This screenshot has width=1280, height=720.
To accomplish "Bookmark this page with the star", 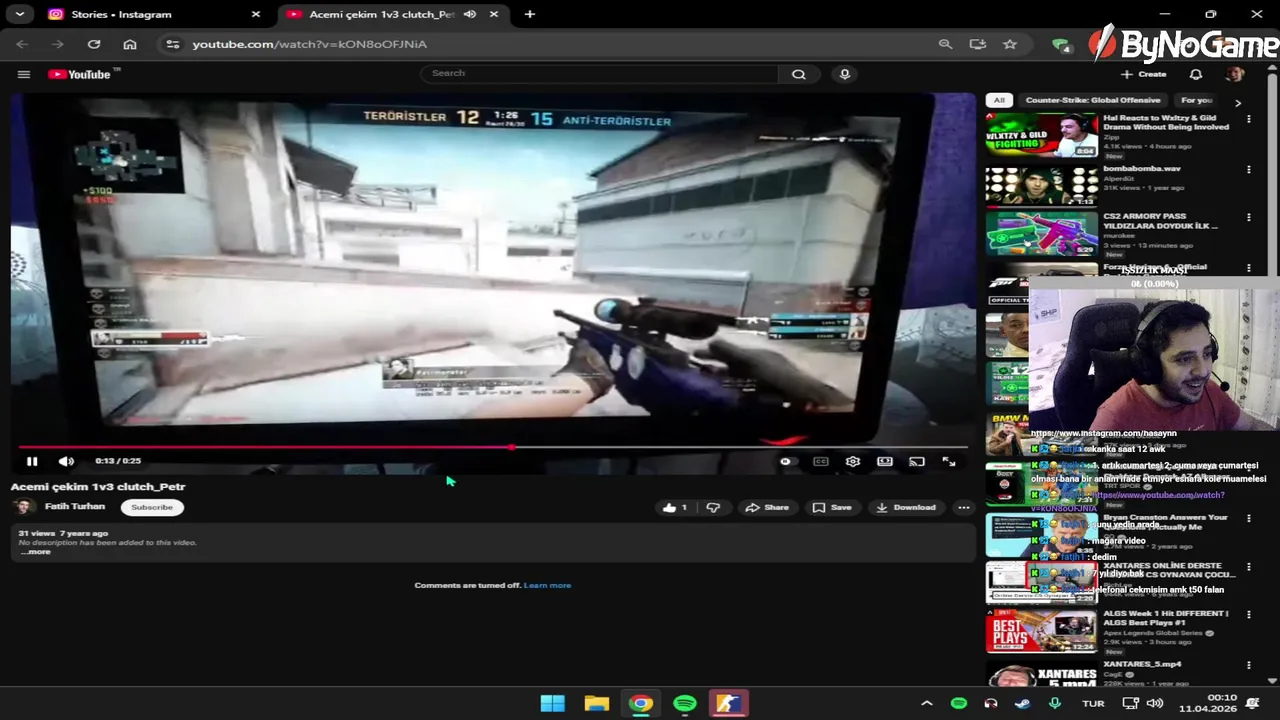I will point(1010,44).
